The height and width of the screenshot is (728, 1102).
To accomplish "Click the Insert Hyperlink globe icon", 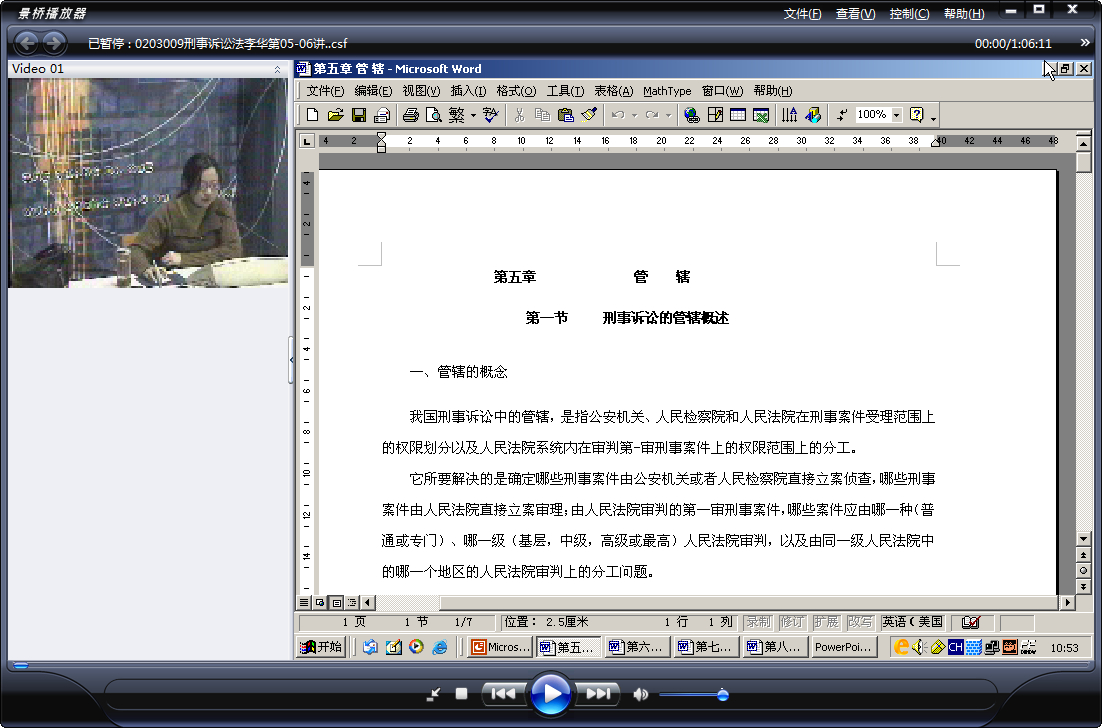I will tap(692, 115).
